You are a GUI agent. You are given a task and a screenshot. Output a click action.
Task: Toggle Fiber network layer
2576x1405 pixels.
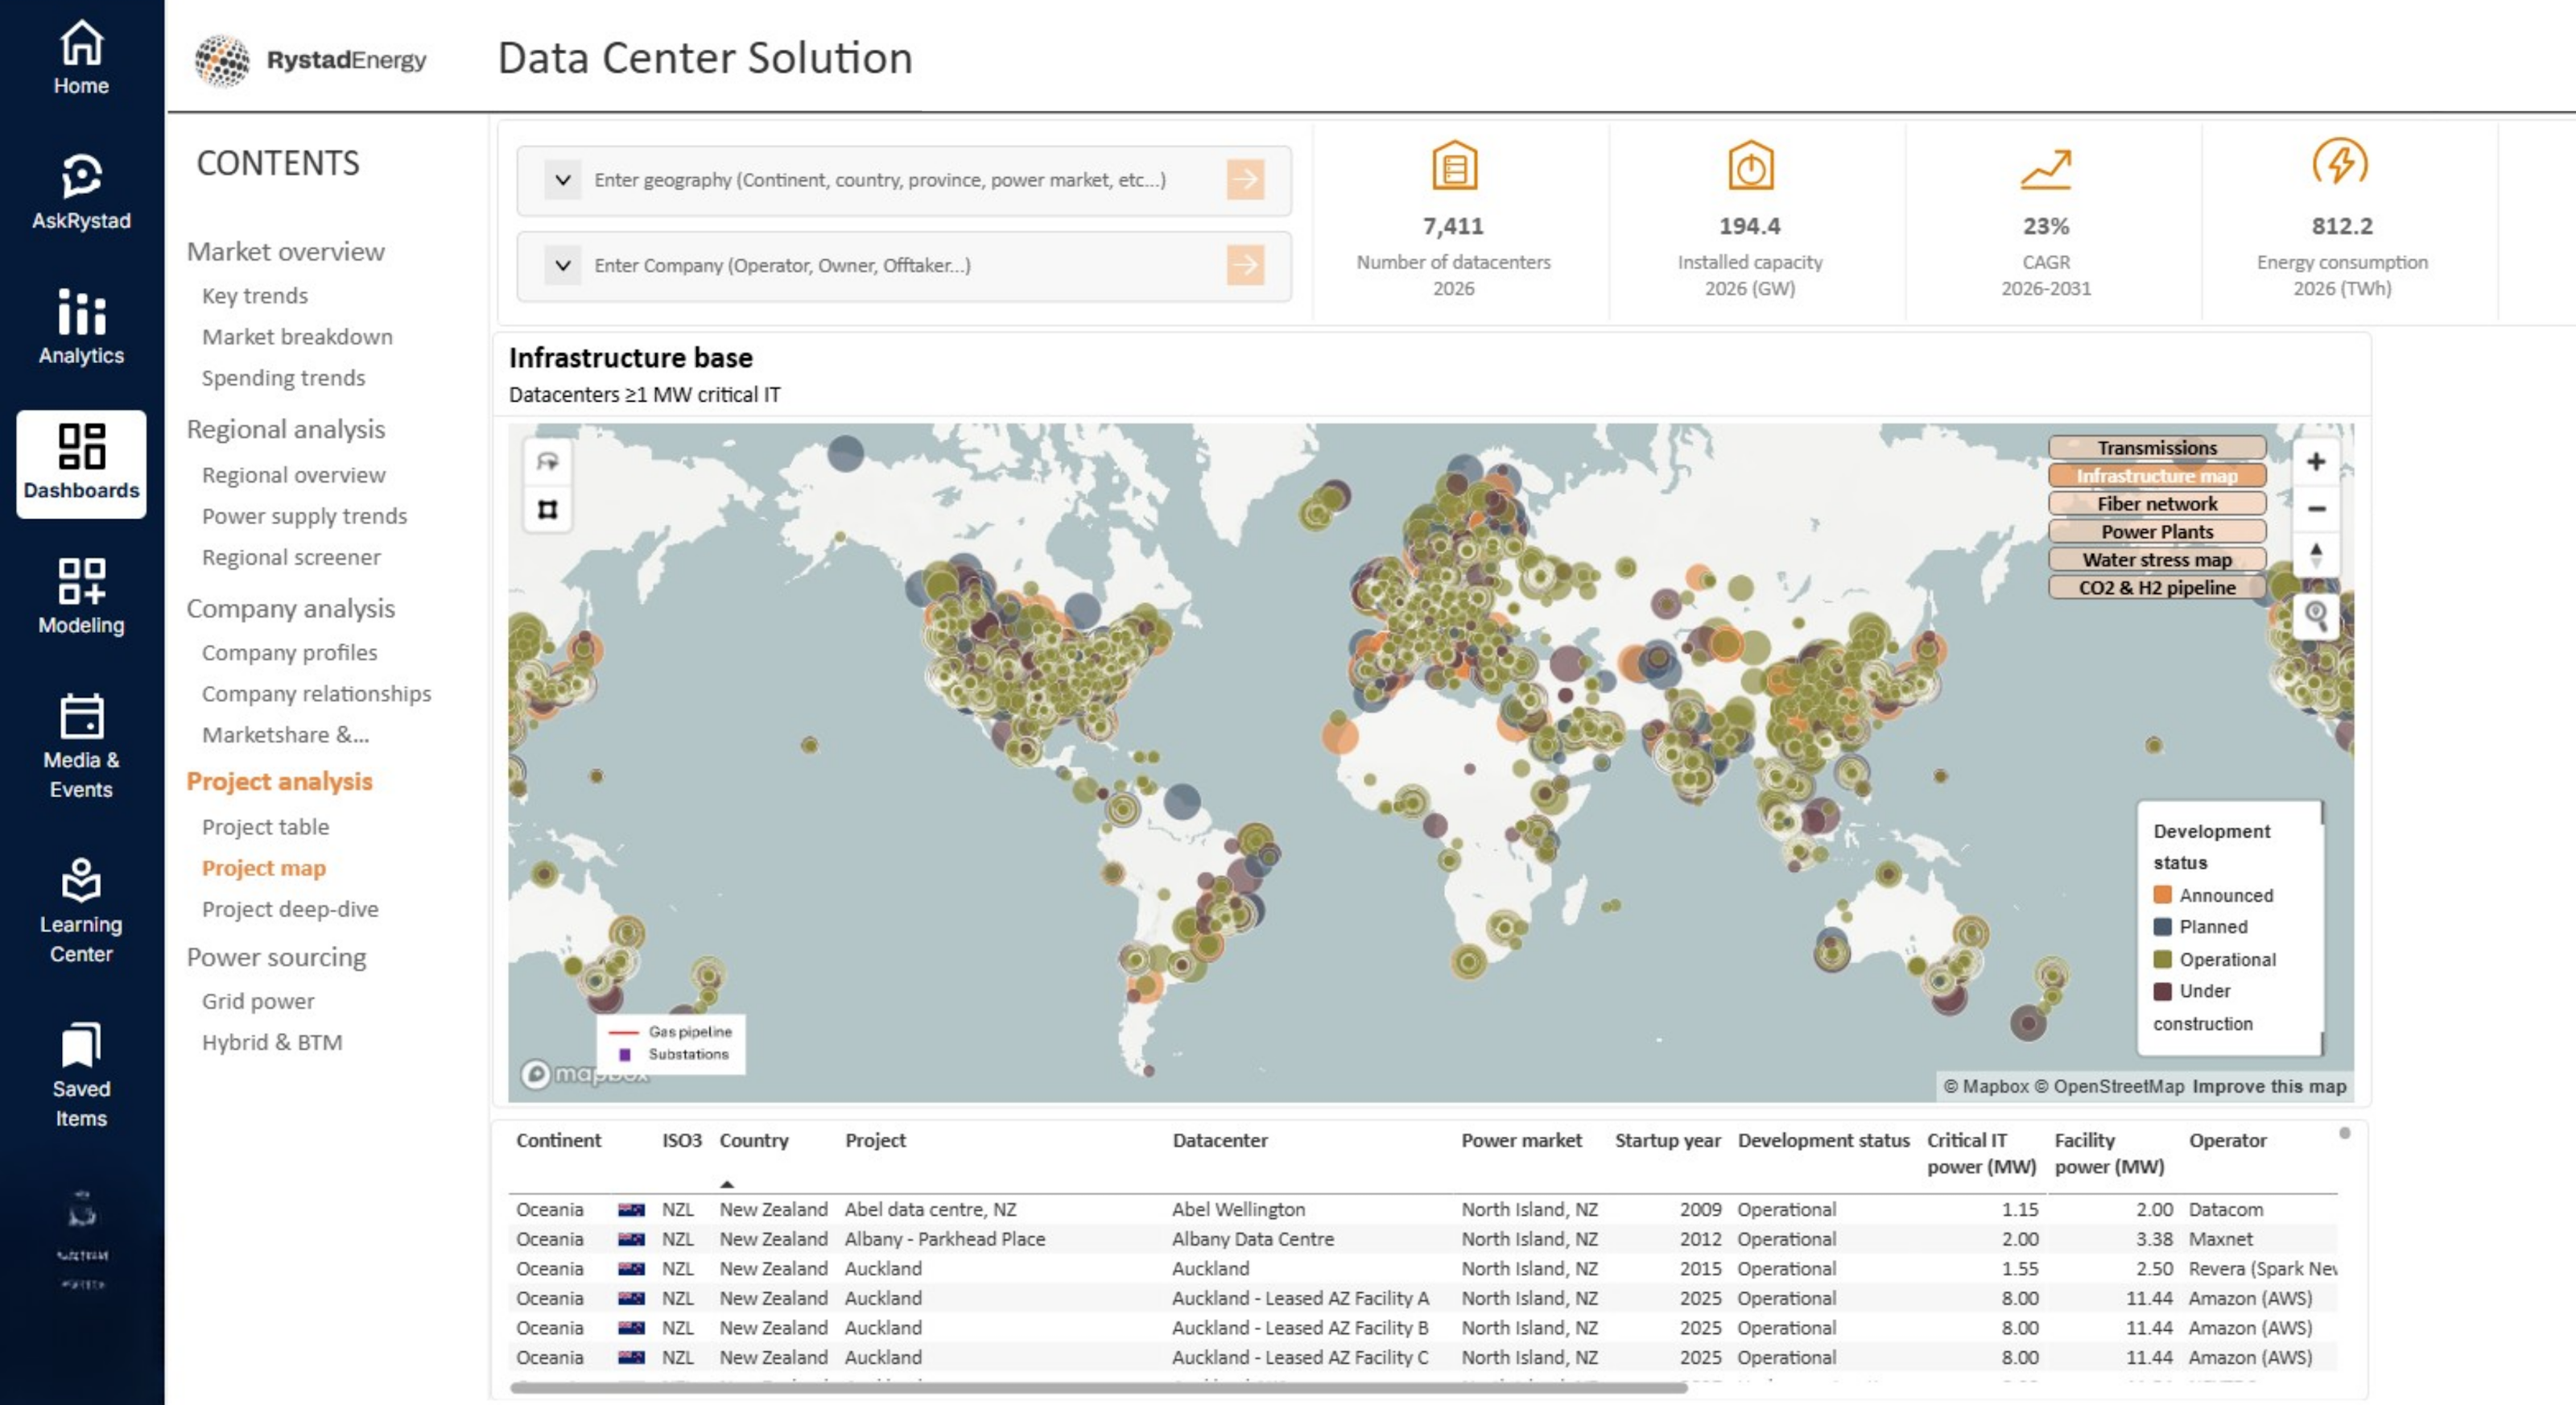point(2156,504)
